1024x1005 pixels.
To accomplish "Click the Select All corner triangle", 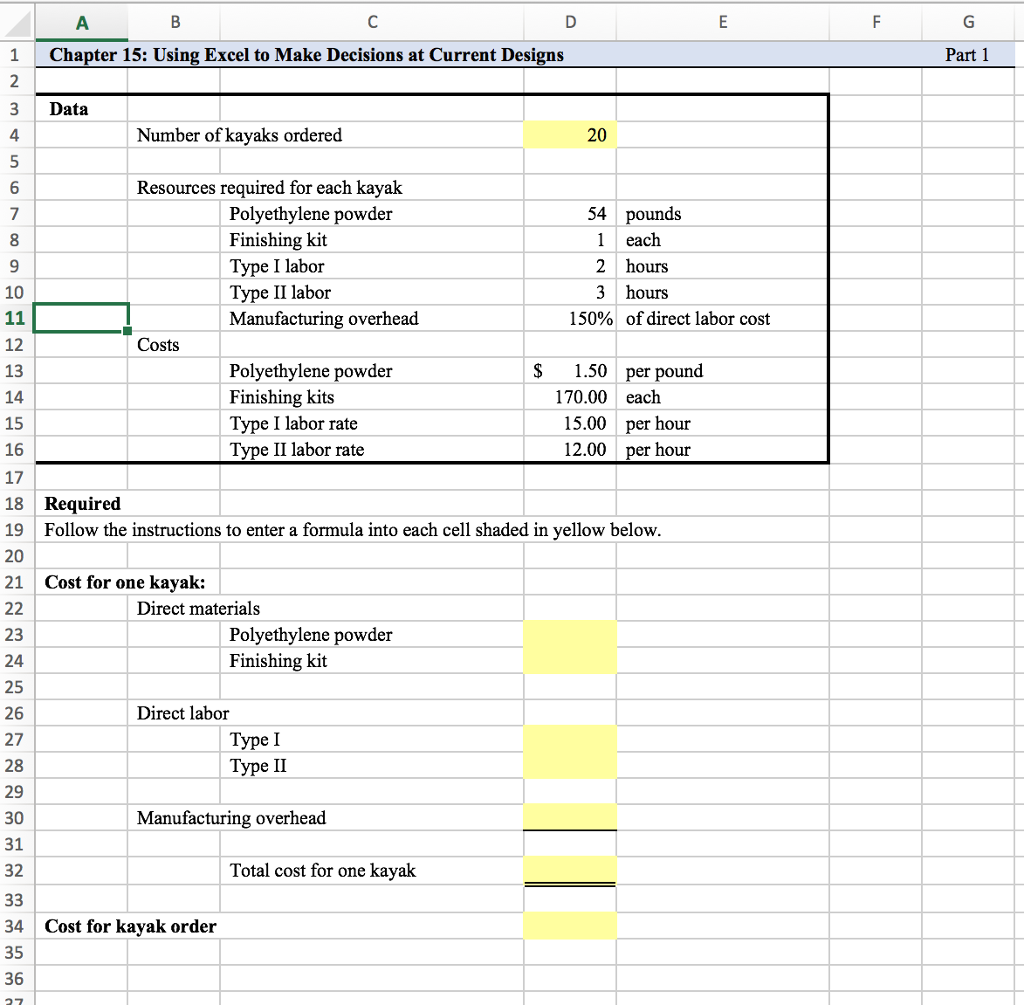I will (x=15, y=21).
